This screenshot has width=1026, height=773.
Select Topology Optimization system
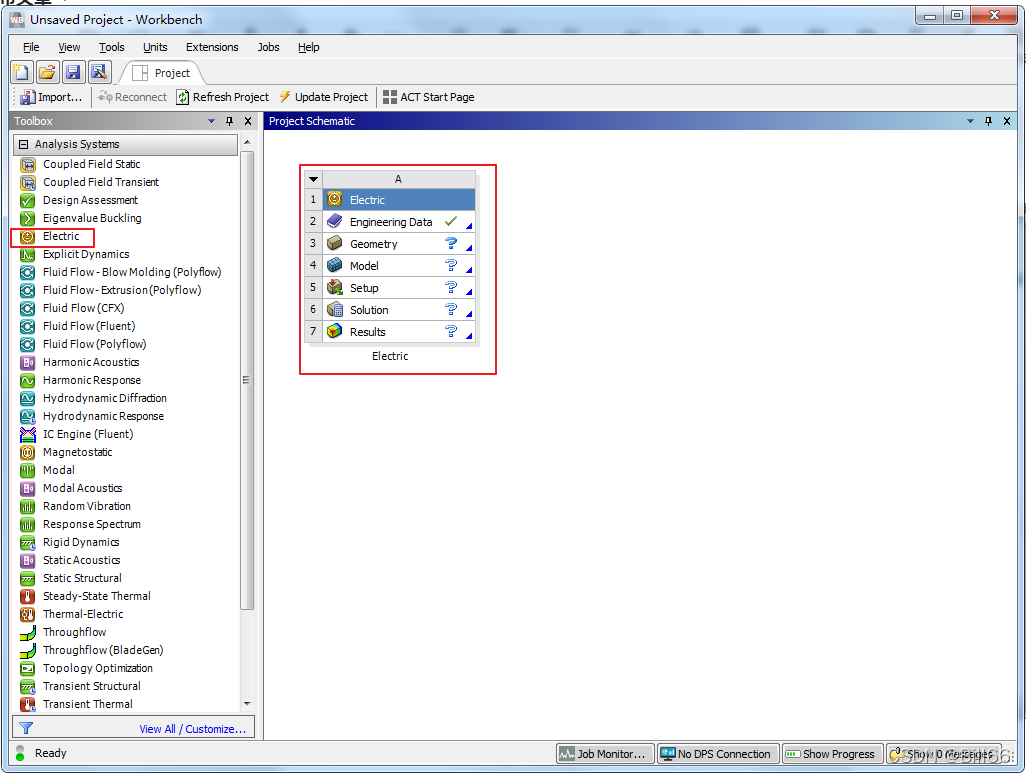tap(97, 668)
